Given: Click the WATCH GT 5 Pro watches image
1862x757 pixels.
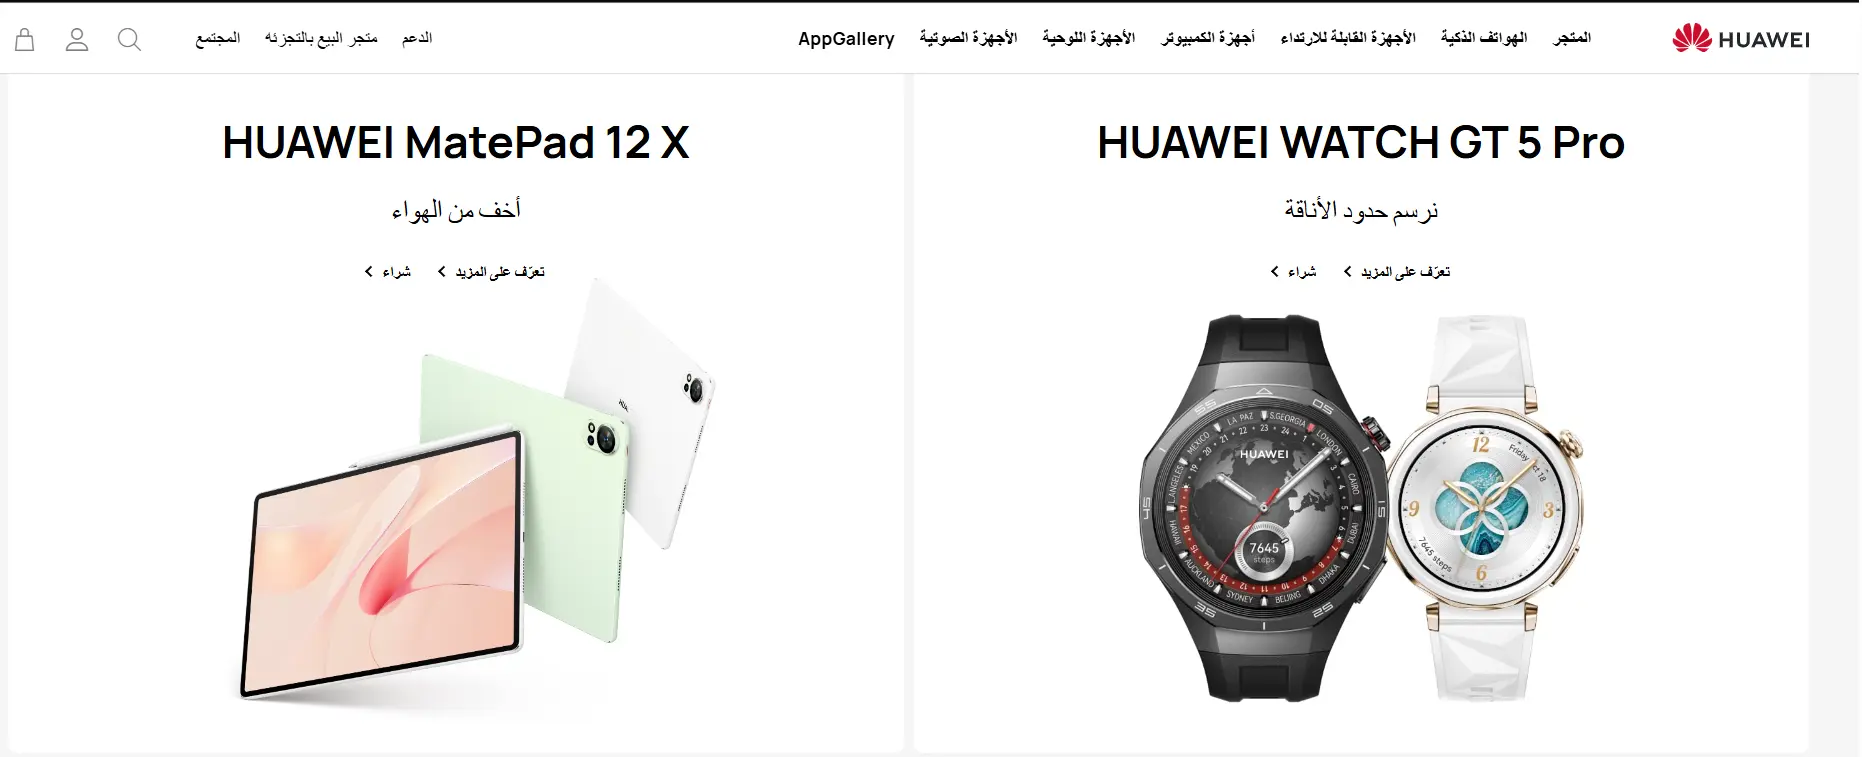Looking at the screenshot, I should click(1362, 508).
